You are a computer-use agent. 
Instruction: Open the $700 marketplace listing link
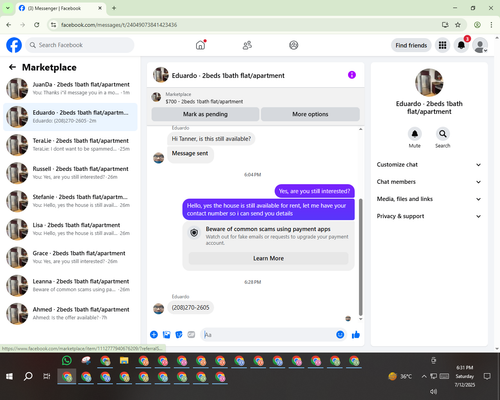[204, 102]
